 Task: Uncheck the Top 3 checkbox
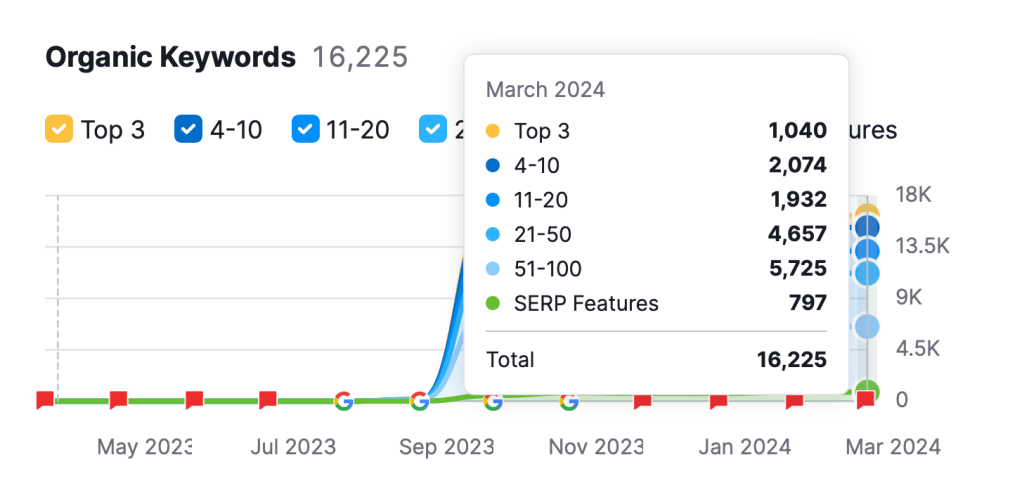(x=59, y=130)
